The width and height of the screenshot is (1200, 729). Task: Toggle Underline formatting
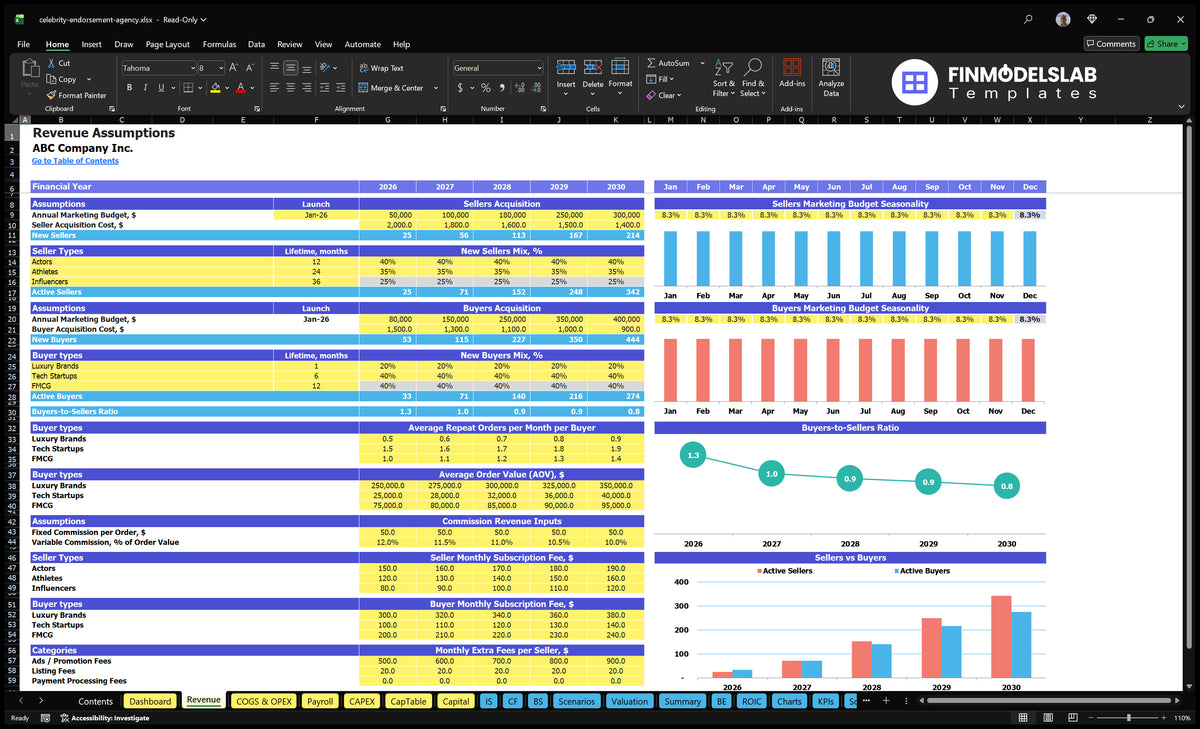click(161, 88)
